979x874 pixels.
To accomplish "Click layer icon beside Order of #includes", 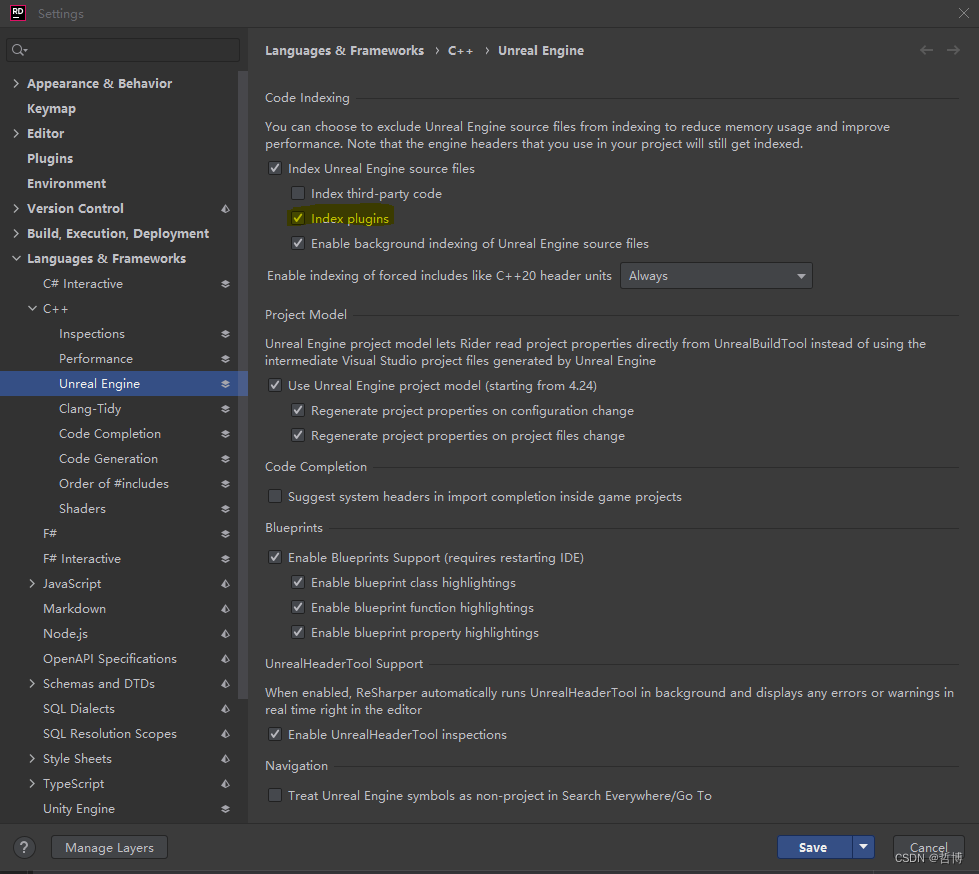I will point(225,483).
